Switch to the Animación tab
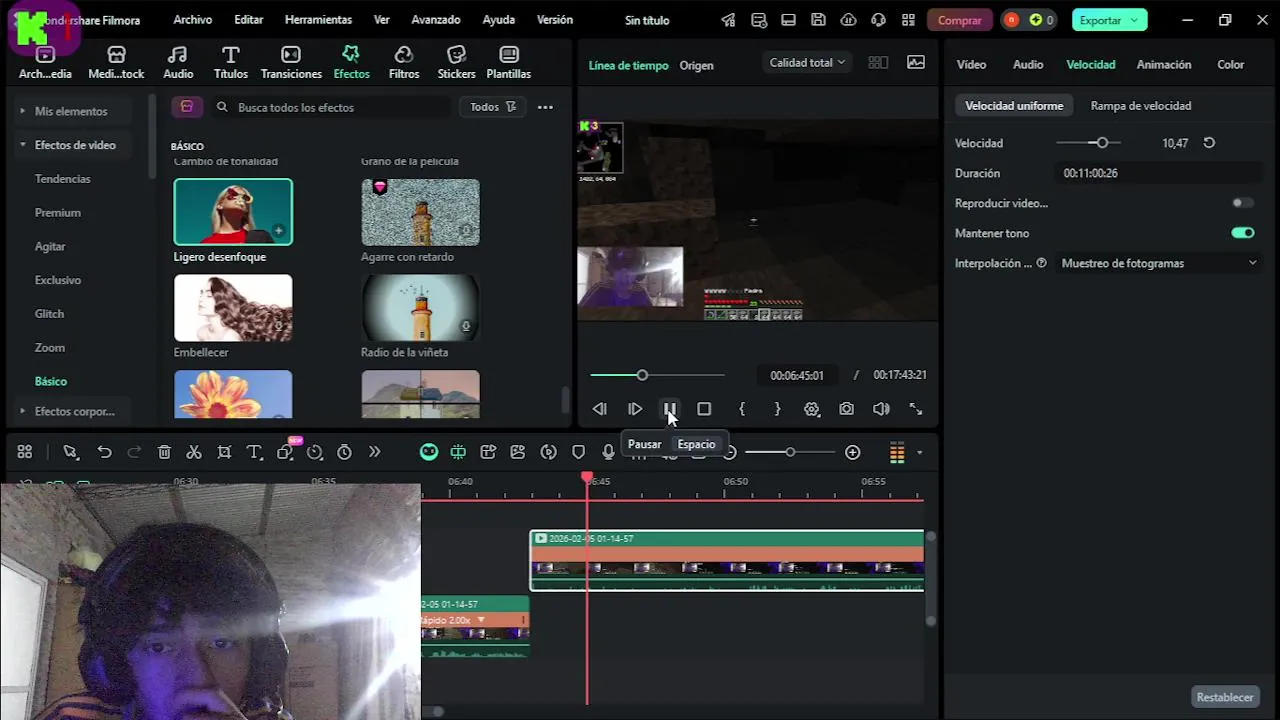 click(x=1164, y=64)
